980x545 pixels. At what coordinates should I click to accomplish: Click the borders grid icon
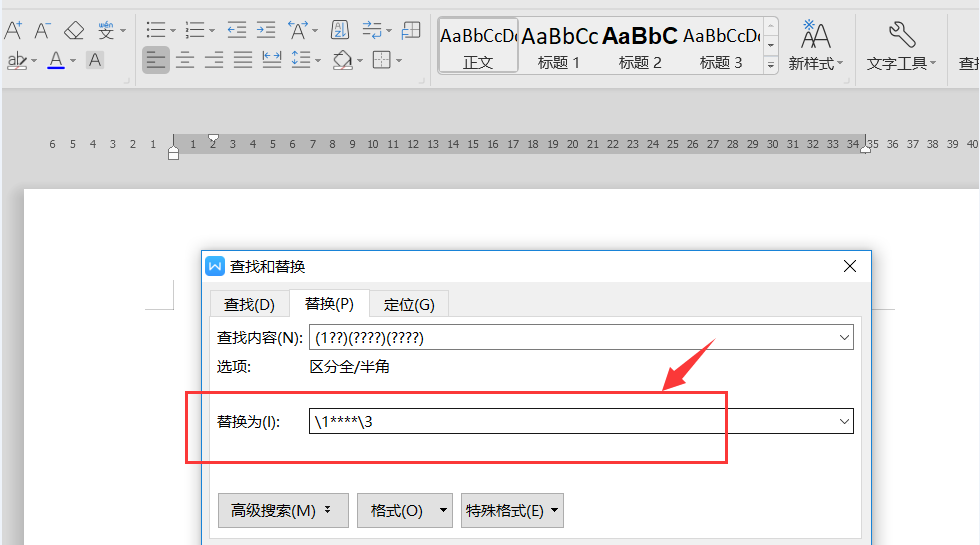pyautogui.click(x=381, y=61)
